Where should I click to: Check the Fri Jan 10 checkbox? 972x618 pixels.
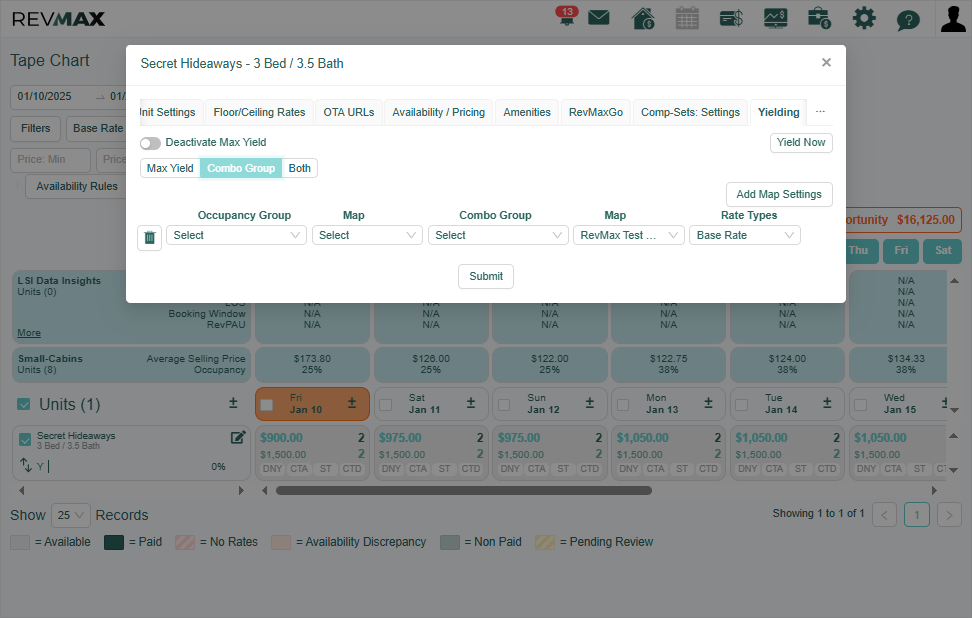coord(267,405)
